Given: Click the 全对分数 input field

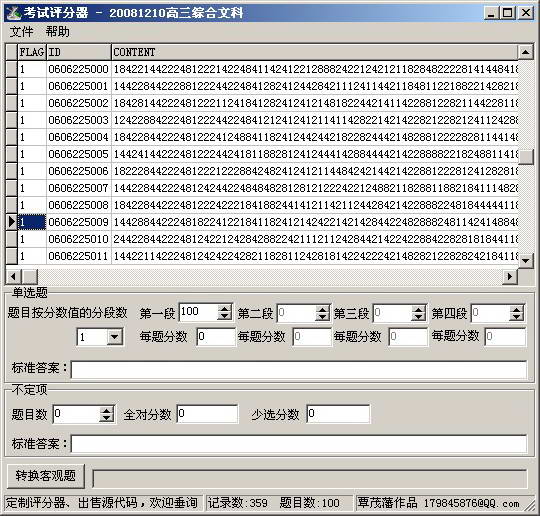Looking at the screenshot, I should 207,414.
